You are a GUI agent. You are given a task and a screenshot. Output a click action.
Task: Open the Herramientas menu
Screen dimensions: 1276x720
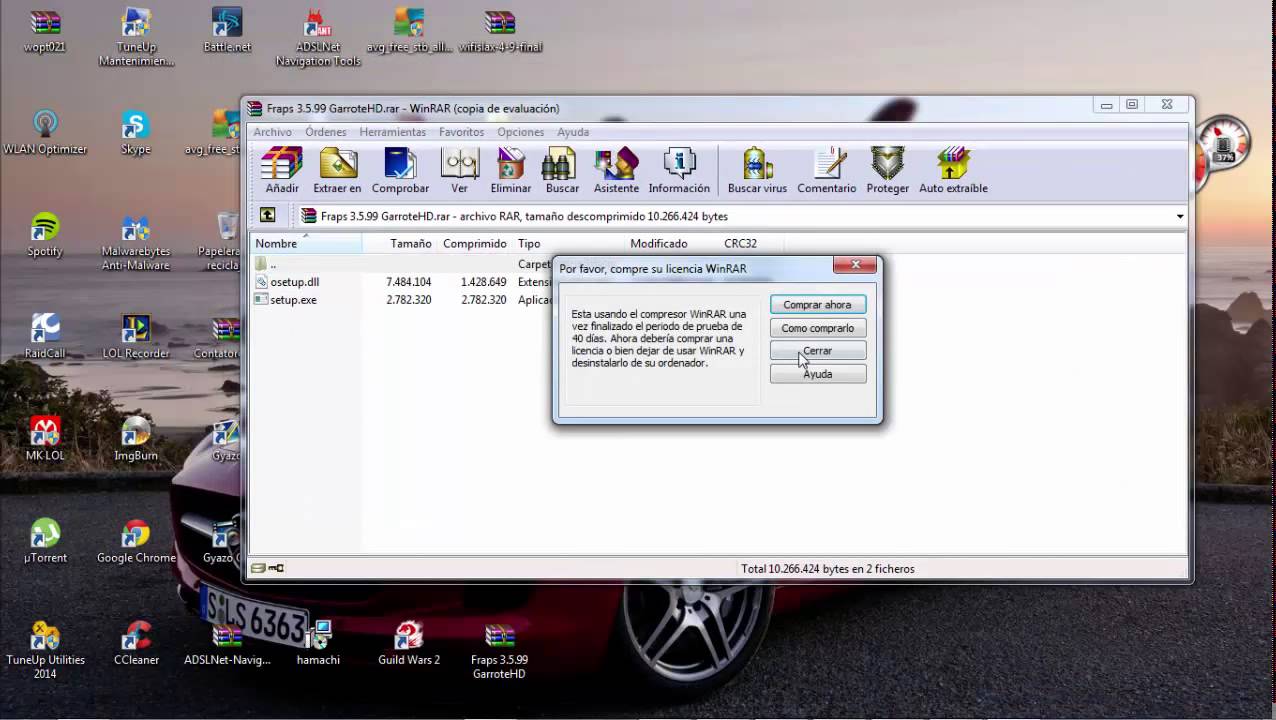click(x=393, y=132)
